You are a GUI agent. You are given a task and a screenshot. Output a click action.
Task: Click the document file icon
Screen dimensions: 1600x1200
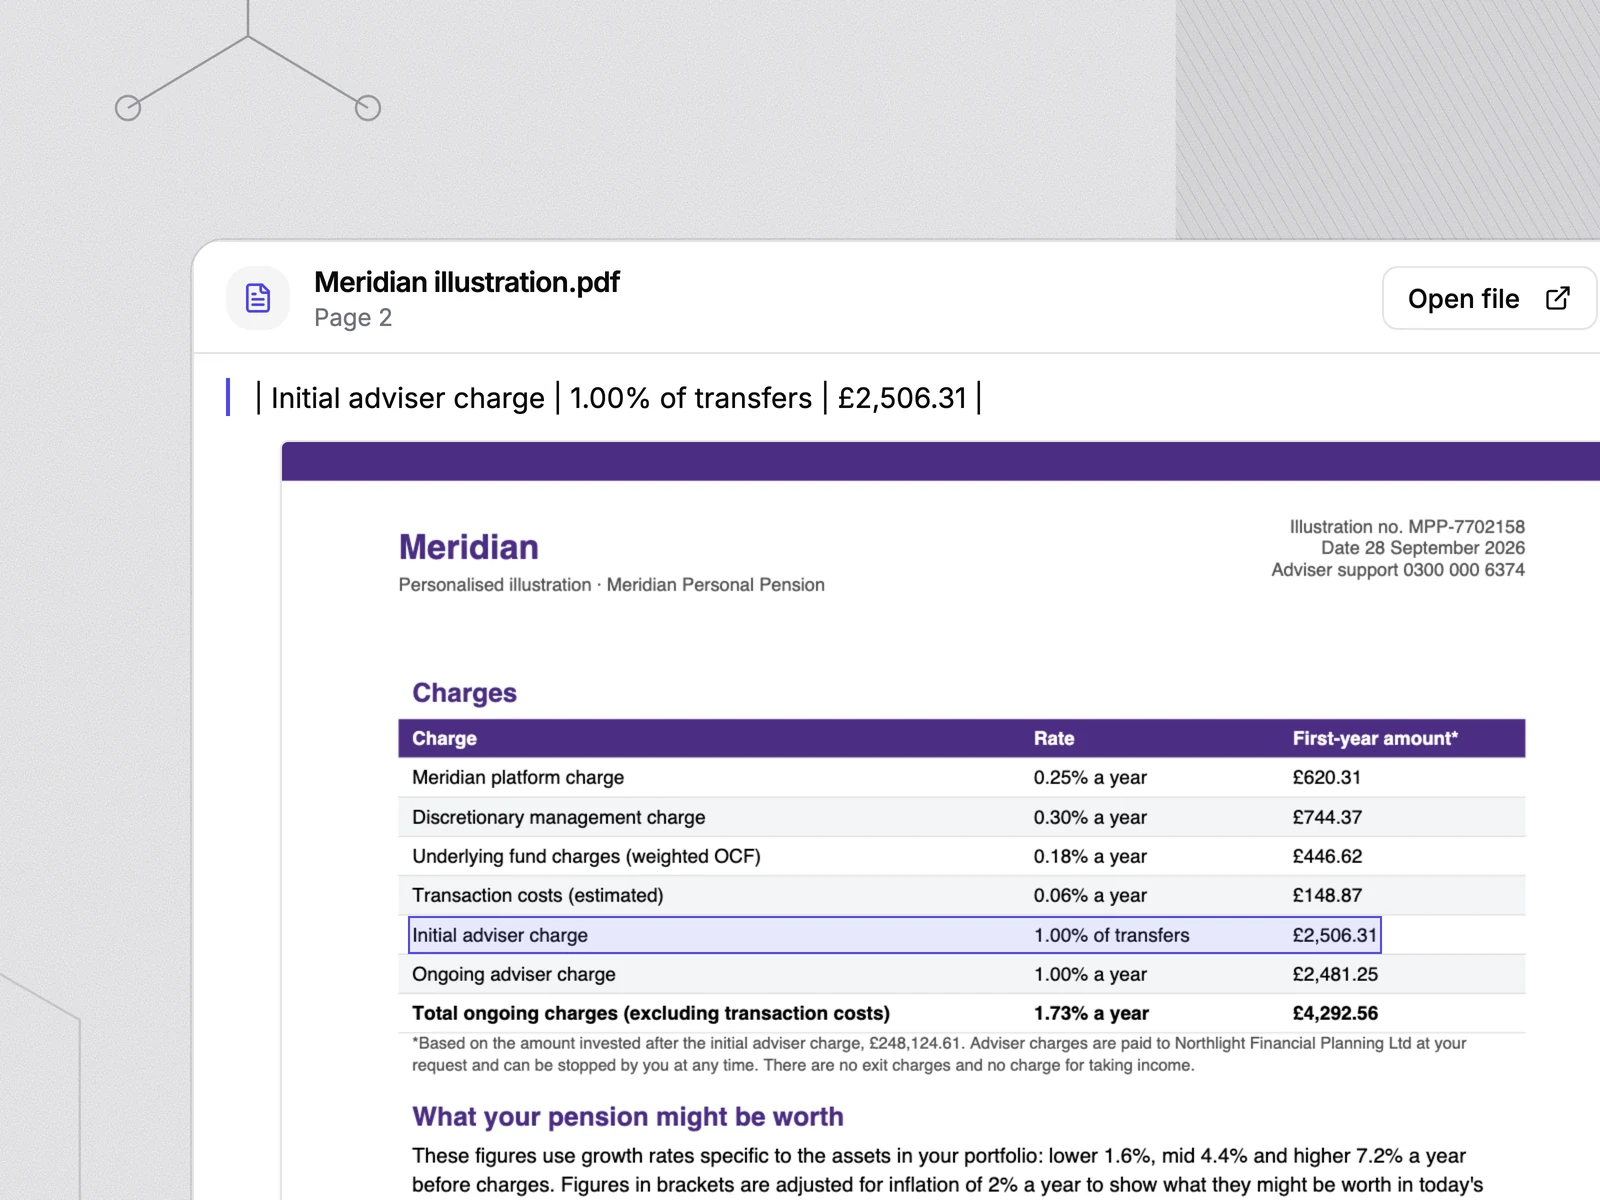[258, 298]
